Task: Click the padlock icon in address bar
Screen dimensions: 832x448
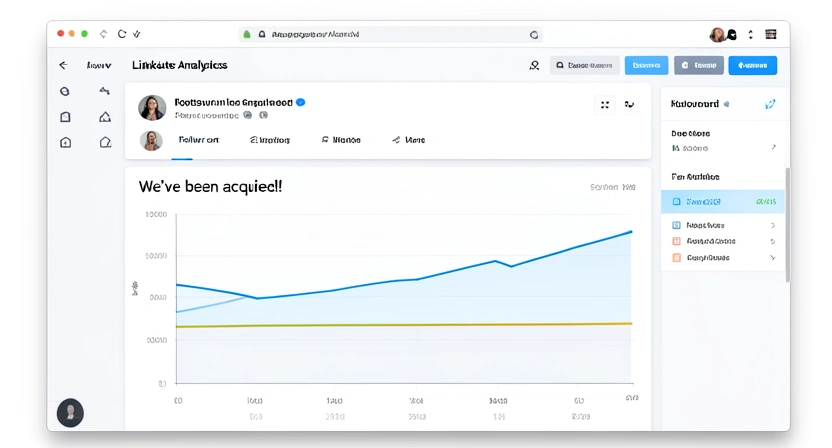Action: (262, 35)
